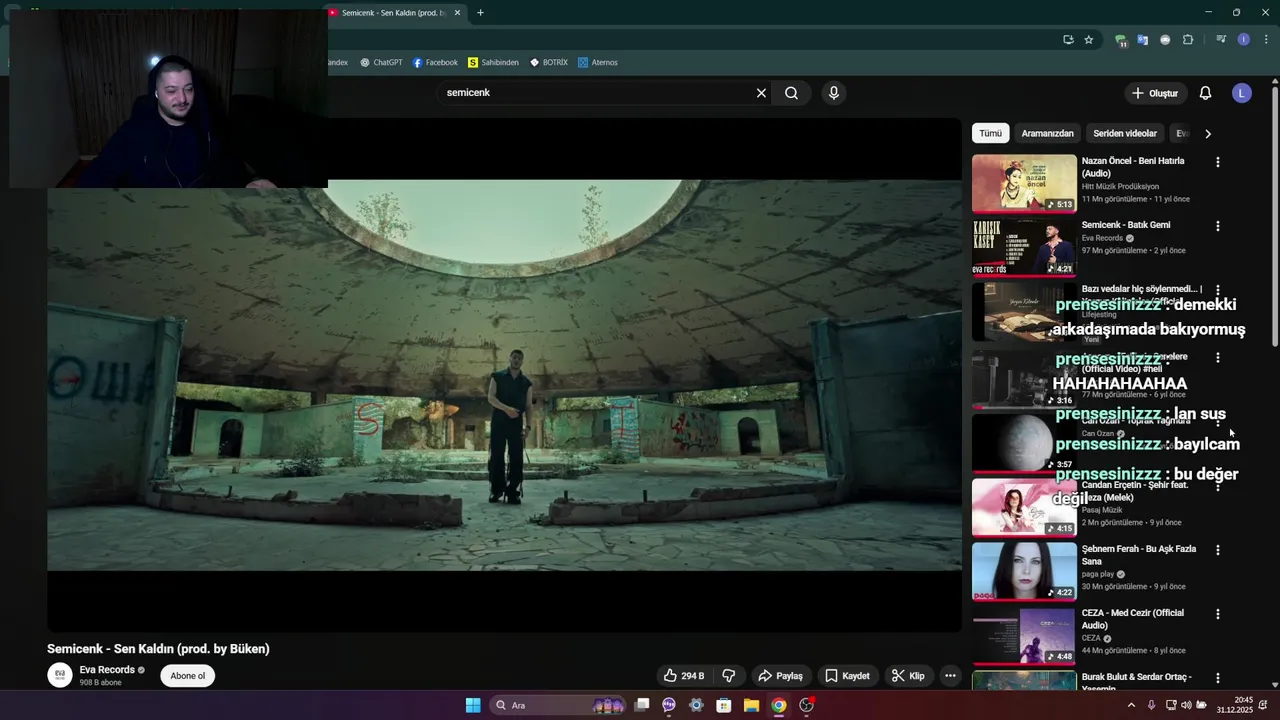
Task: Show hidden system tray icons
Action: click(1131, 705)
